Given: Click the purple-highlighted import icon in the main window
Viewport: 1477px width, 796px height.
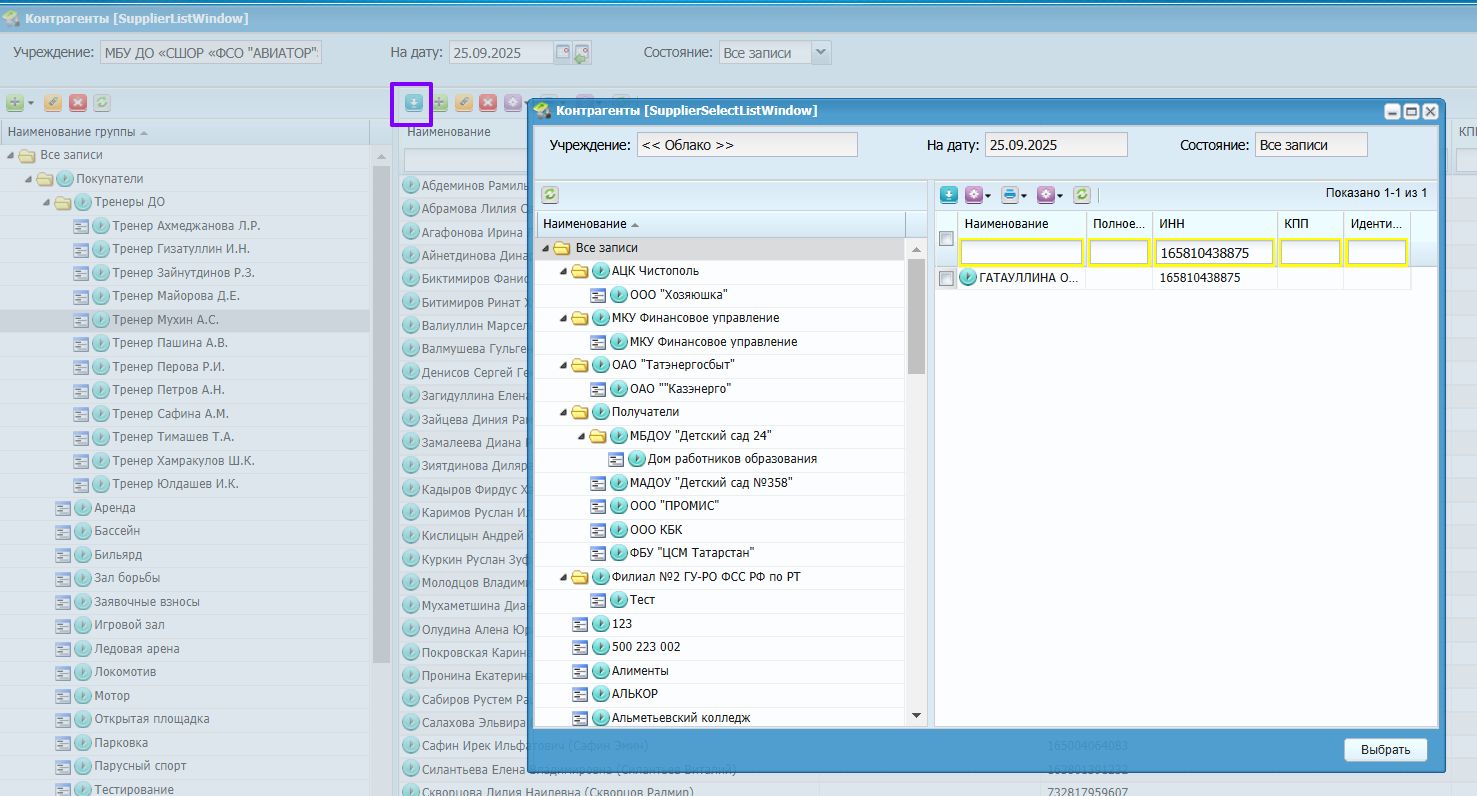Looking at the screenshot, I should pyautogui.click(x=413, y=102).
